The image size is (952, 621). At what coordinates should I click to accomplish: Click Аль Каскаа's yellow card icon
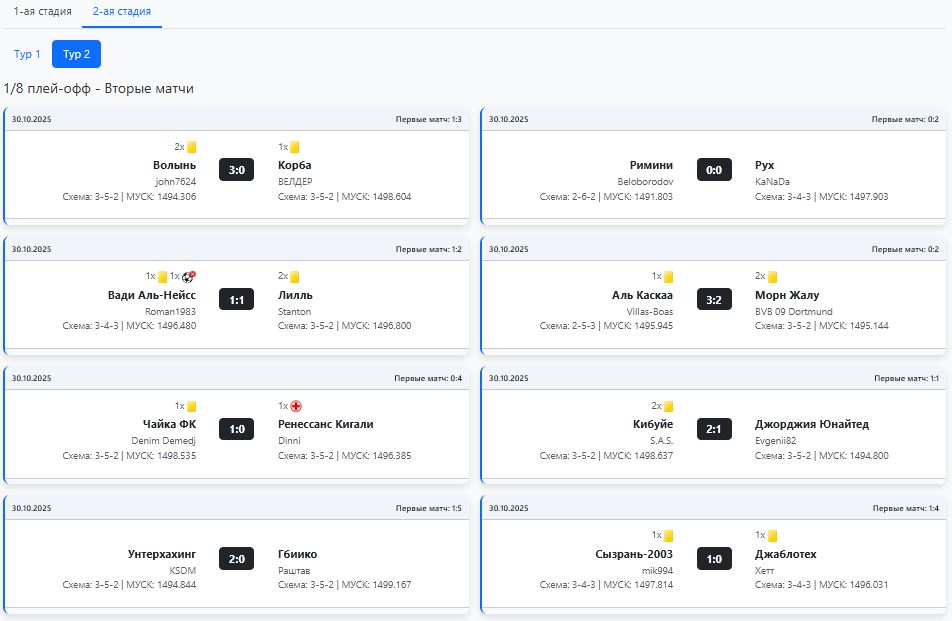tap(668, 277)
